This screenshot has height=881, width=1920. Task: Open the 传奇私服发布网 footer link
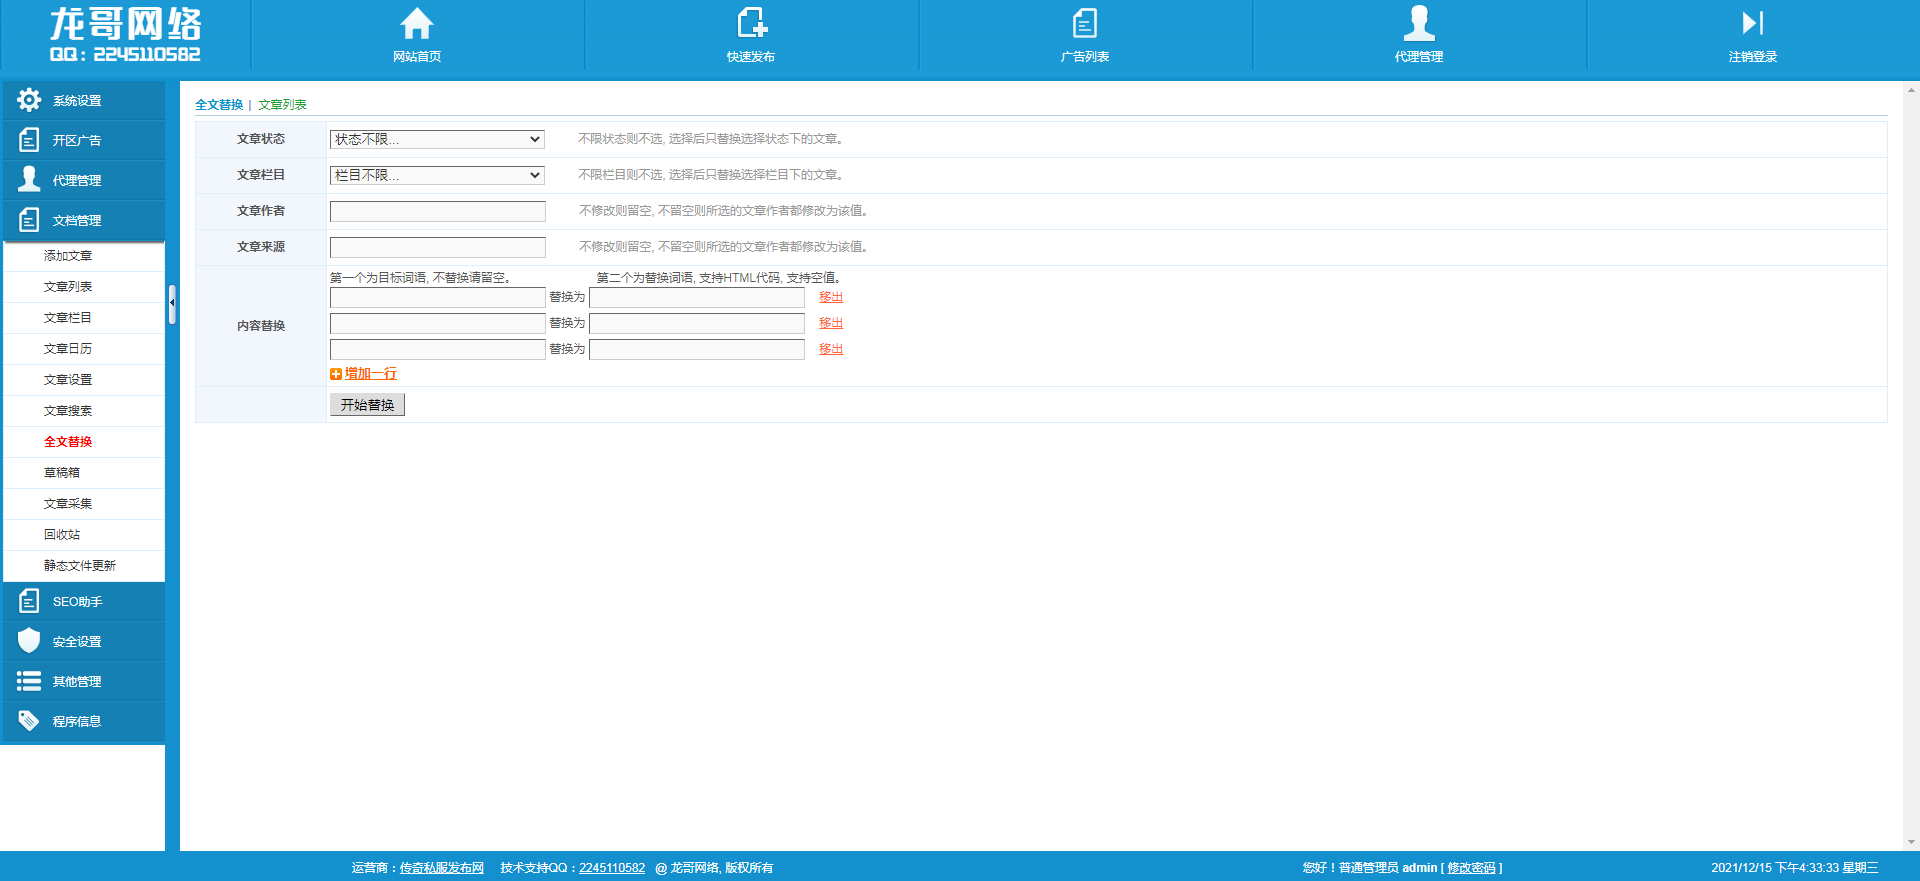(x=442, y=868)
